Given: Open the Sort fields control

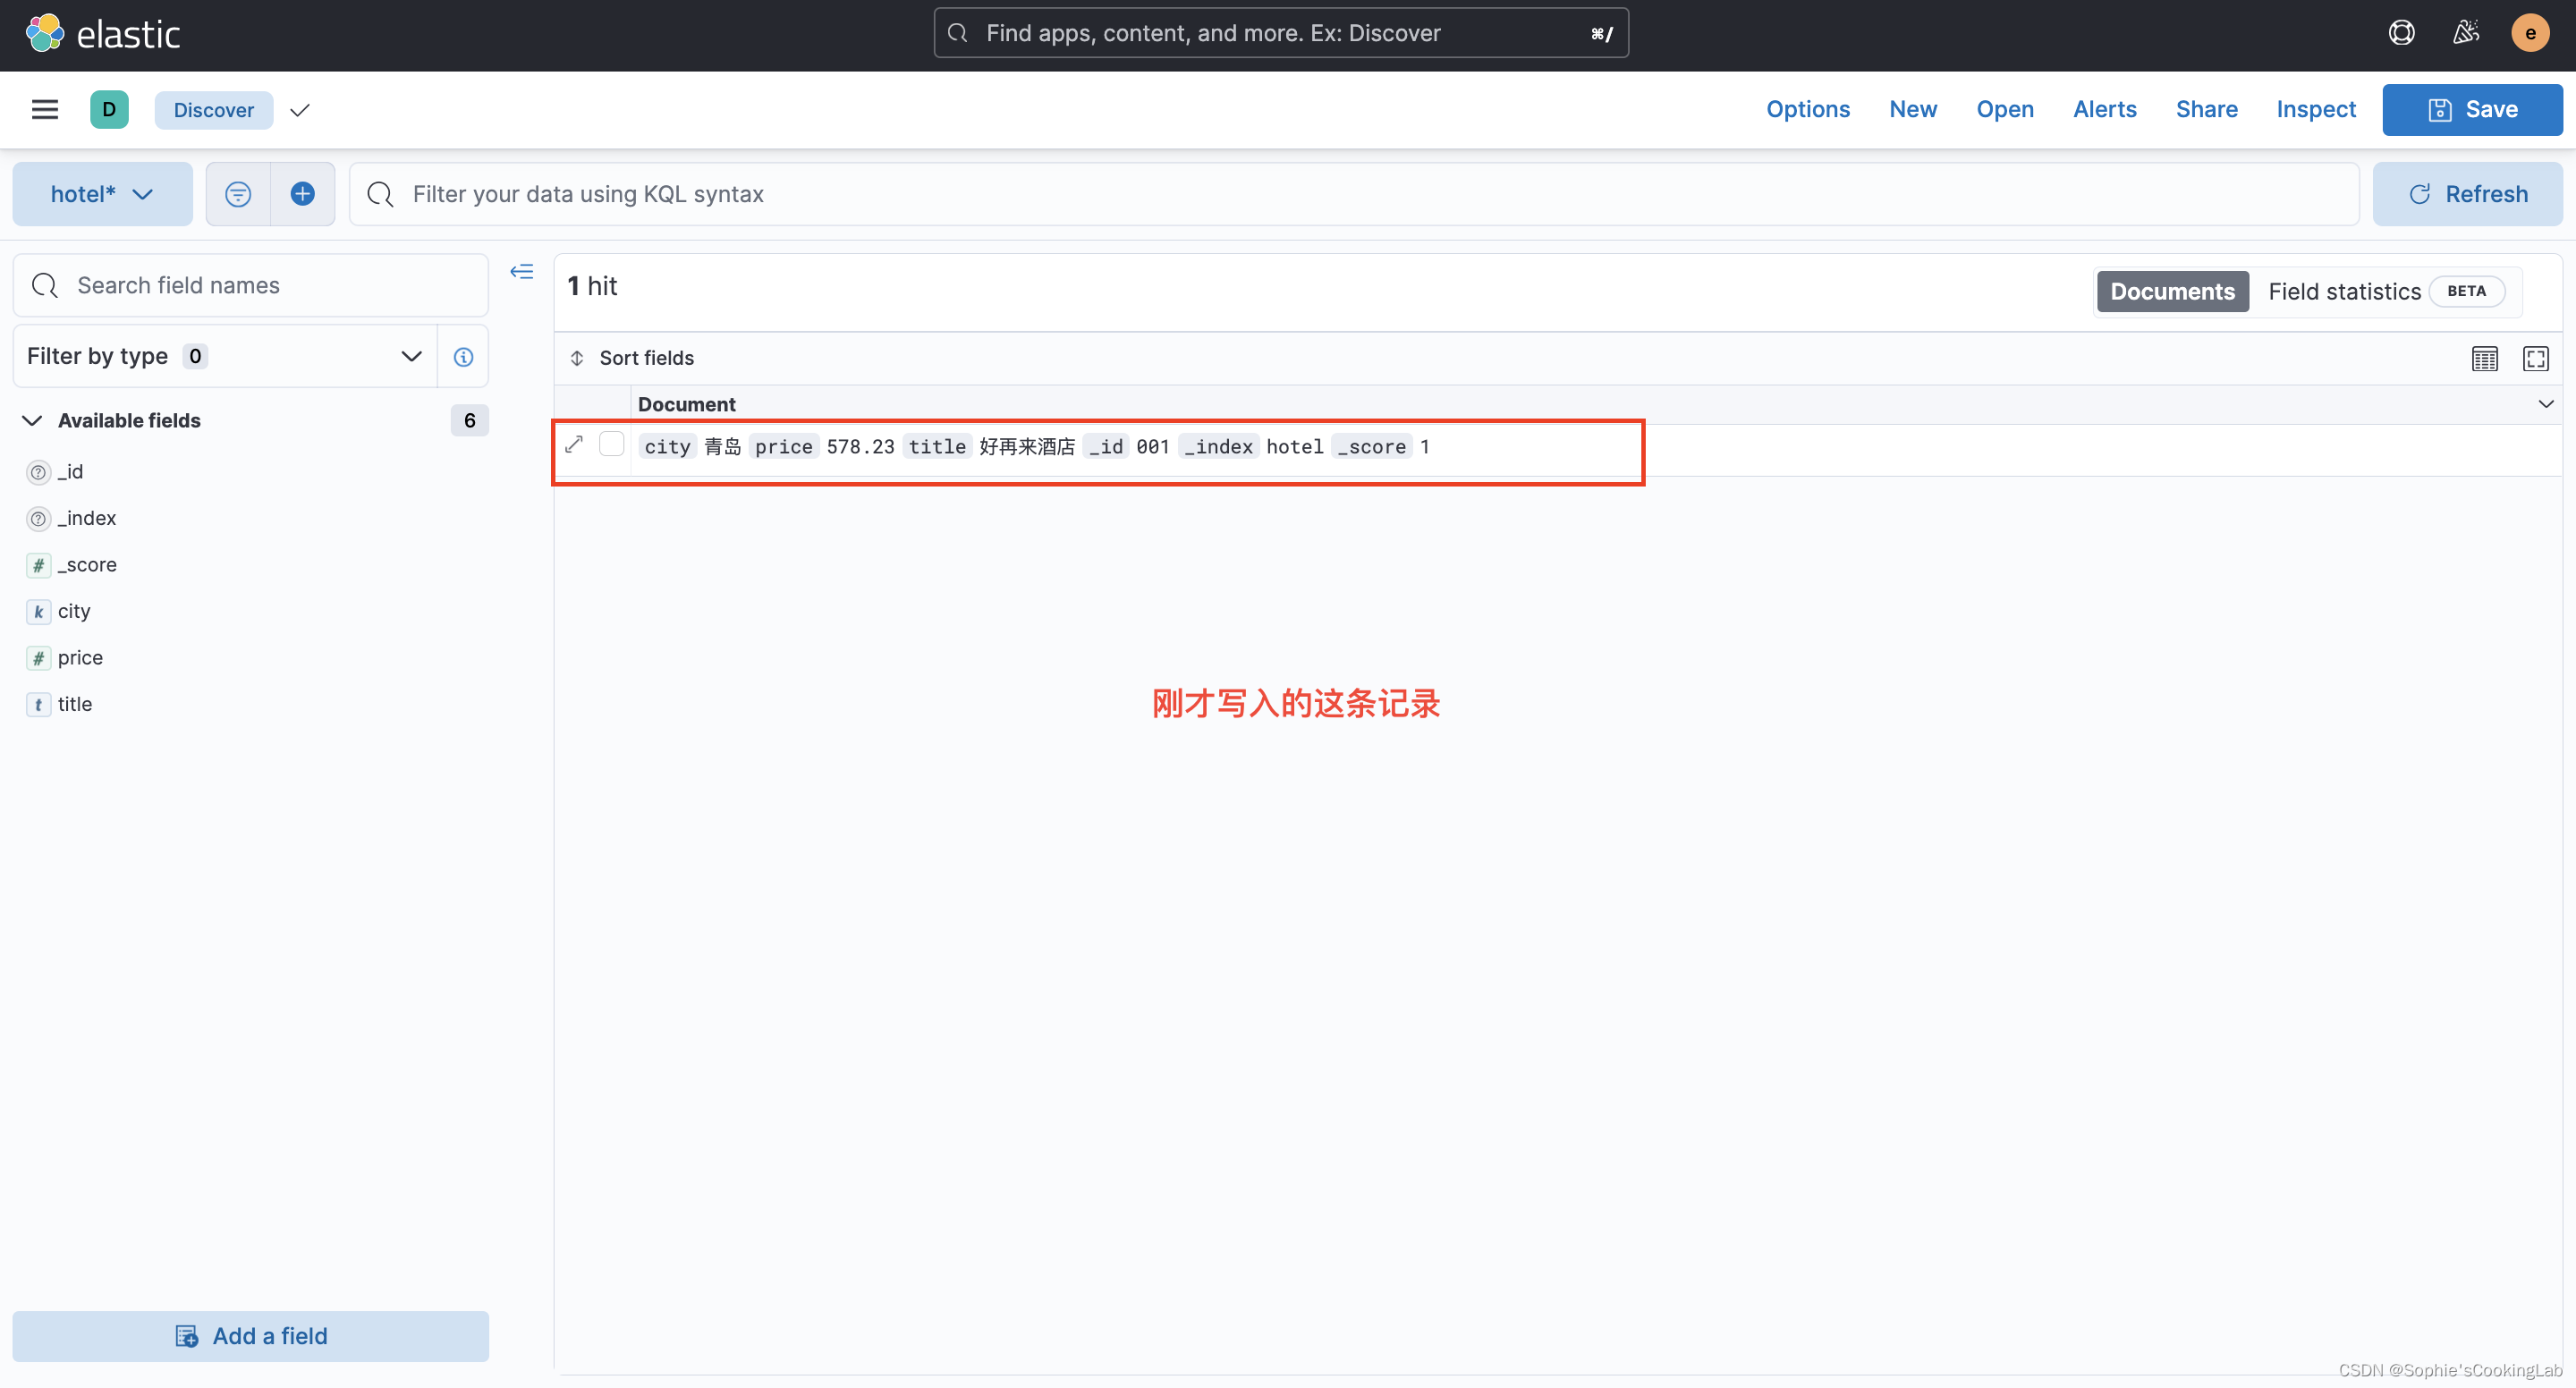Looking at the screenshot, I should tap(632, 358).
